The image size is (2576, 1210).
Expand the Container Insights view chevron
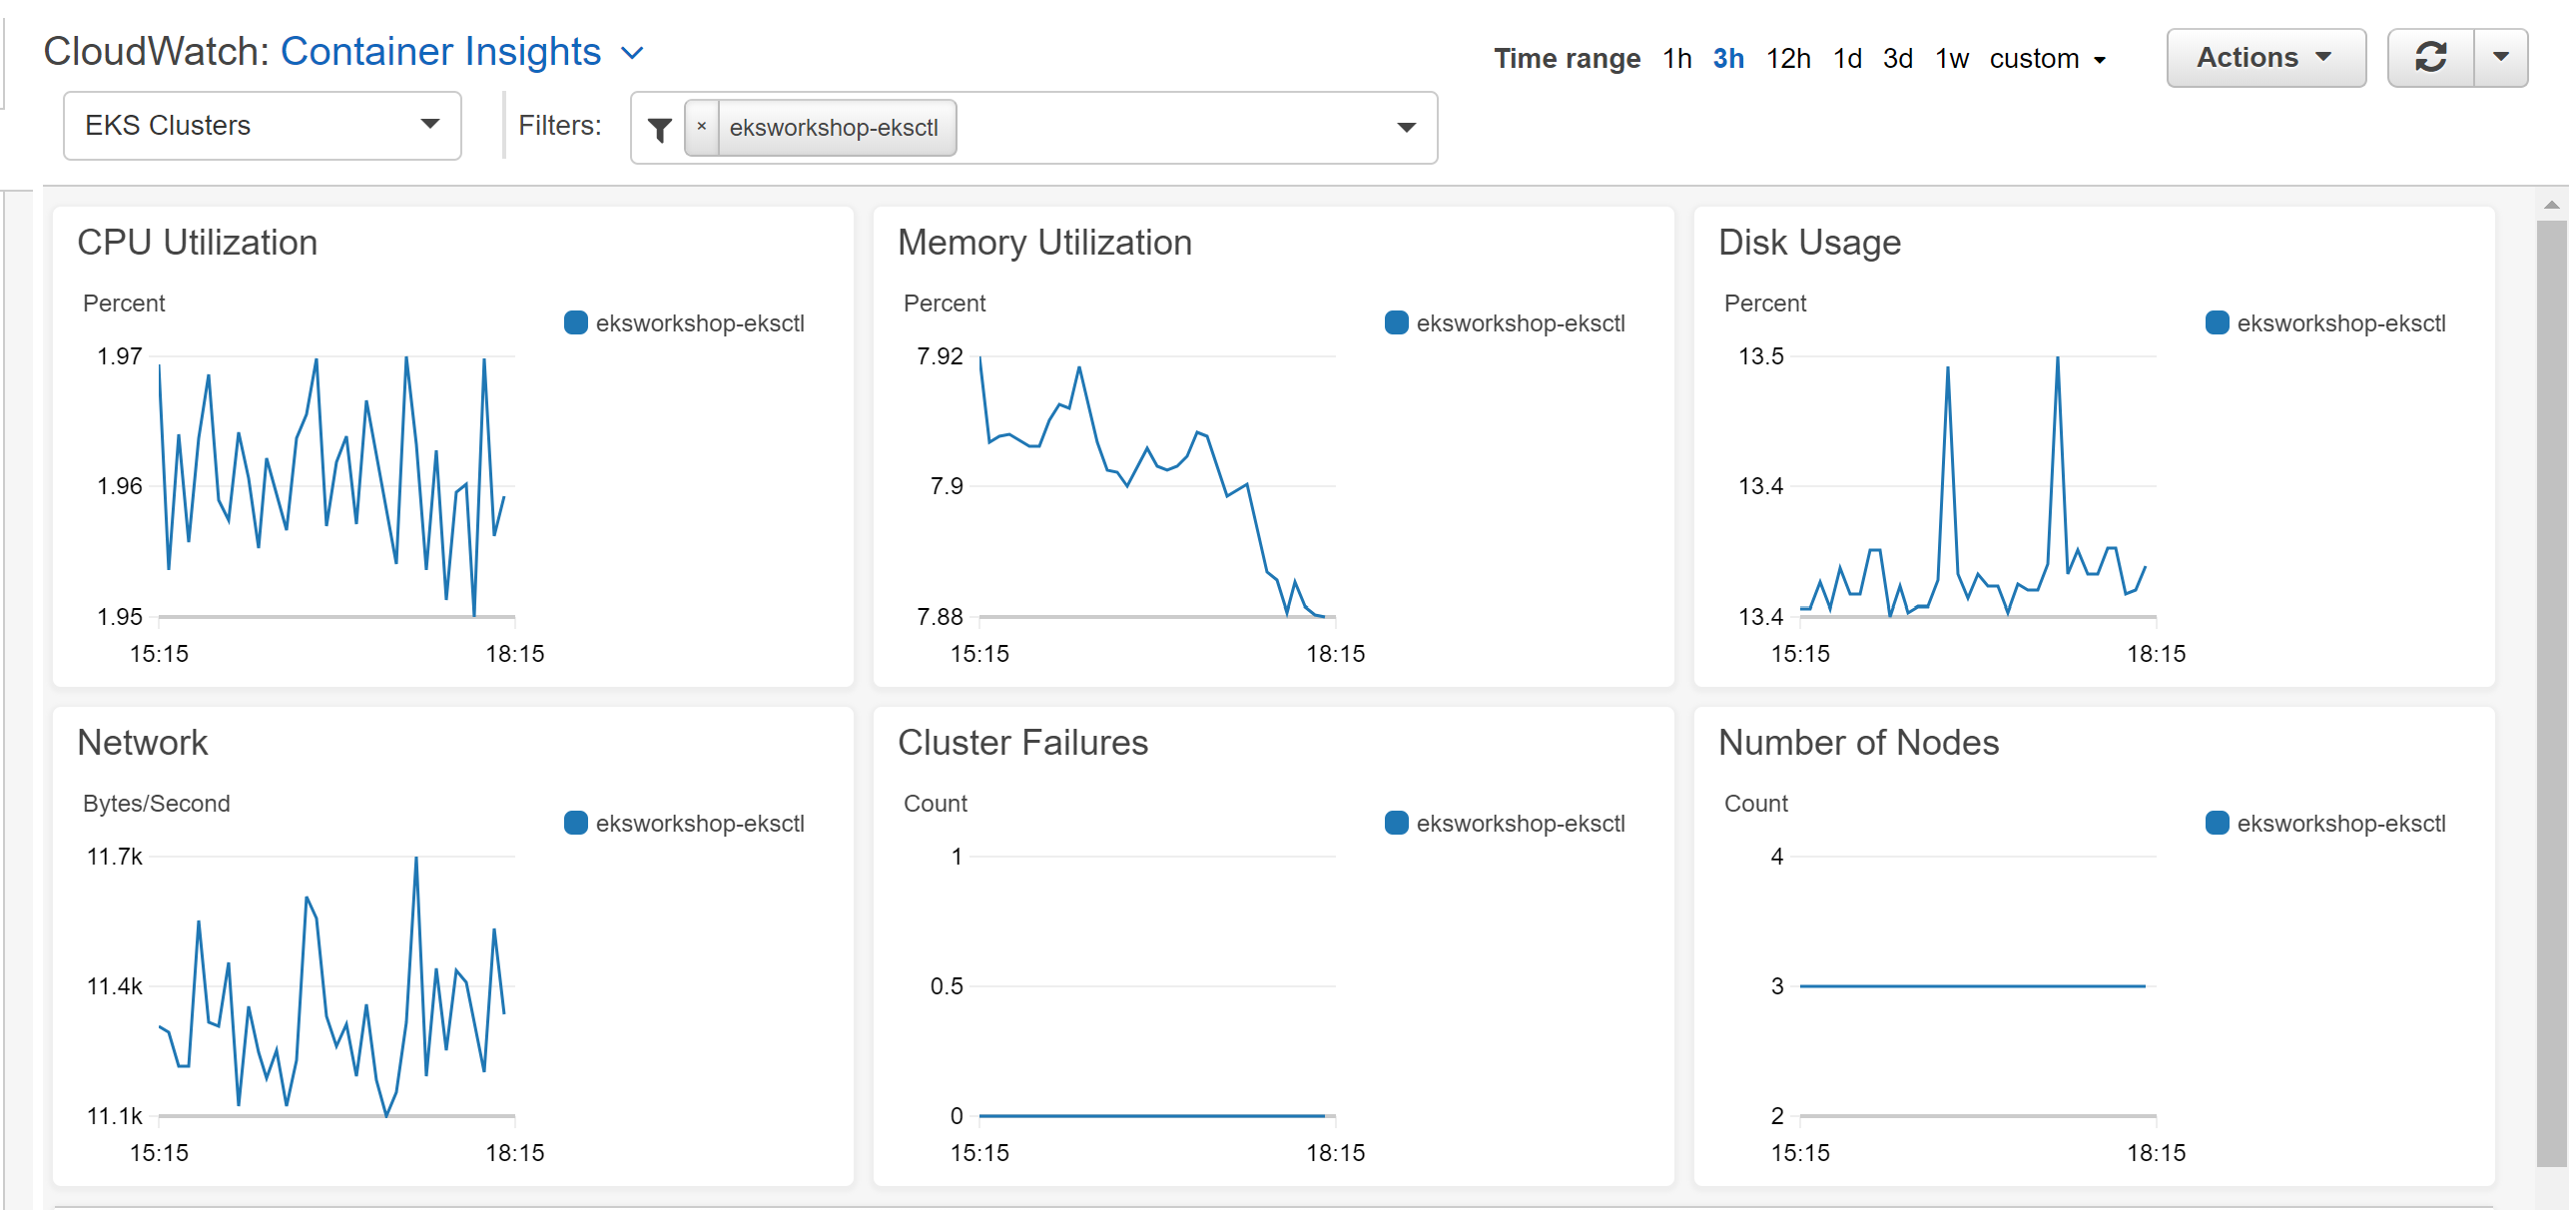pos(632,53)
